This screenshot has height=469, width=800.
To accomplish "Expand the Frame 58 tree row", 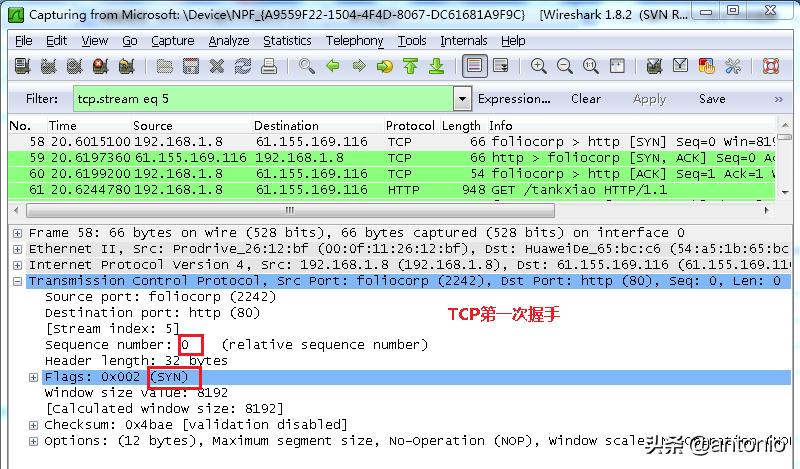I will coord(17,233).
